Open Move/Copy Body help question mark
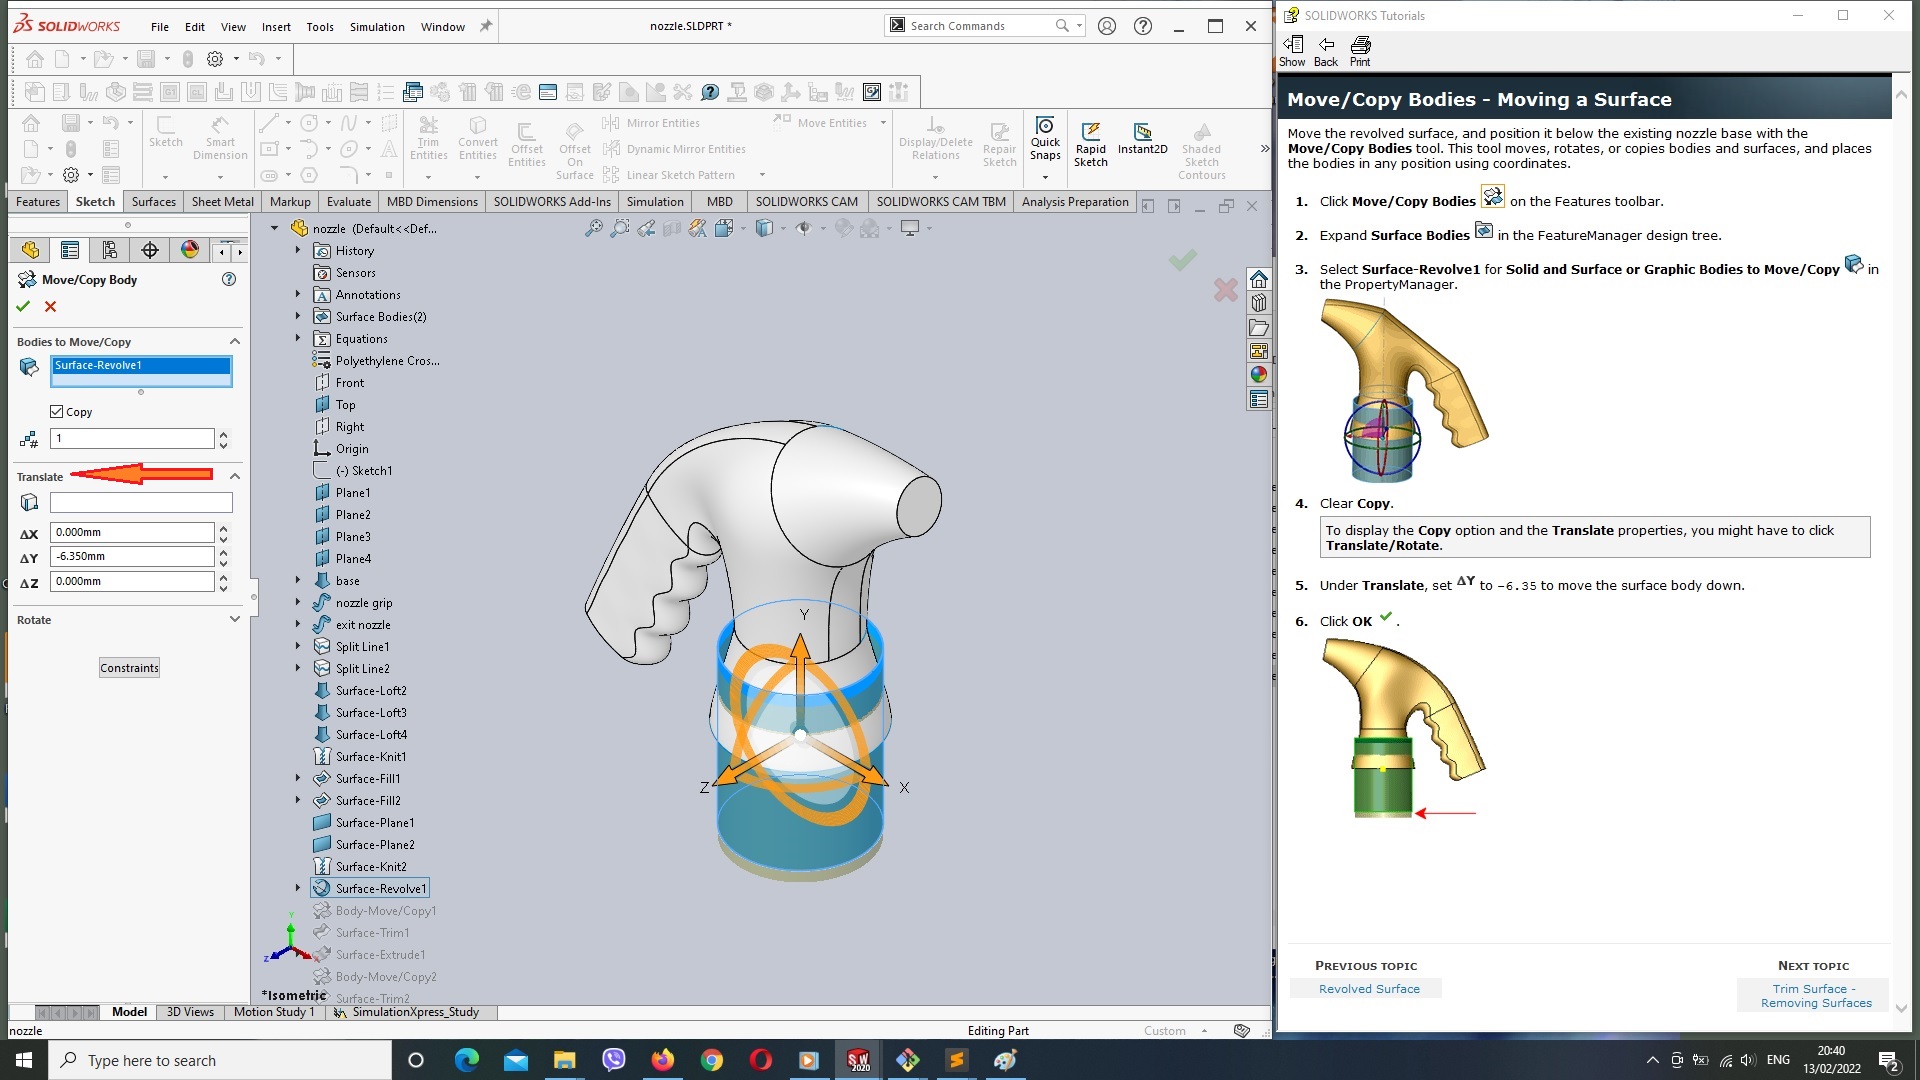 (229, 280)
